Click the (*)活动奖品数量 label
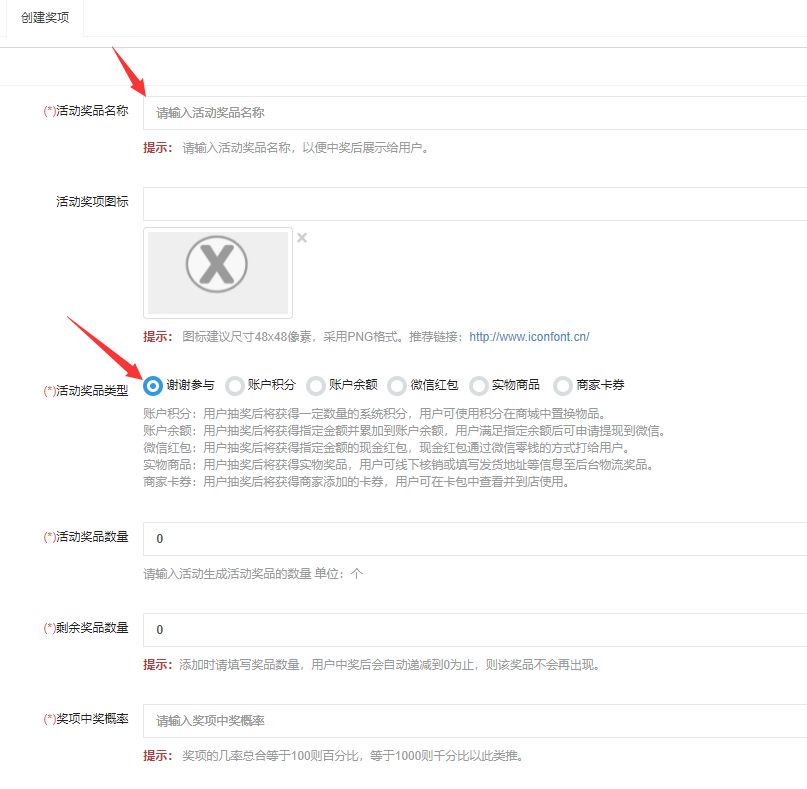The width and height of the screenshot is (807, 789). (86, 537)
